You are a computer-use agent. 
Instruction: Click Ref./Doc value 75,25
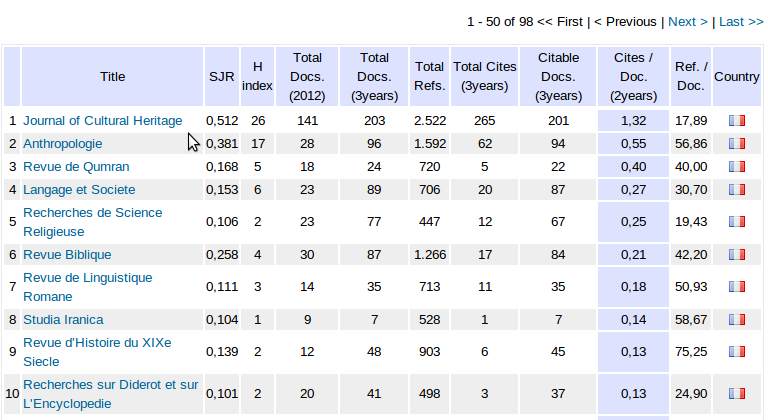(691, 352)
